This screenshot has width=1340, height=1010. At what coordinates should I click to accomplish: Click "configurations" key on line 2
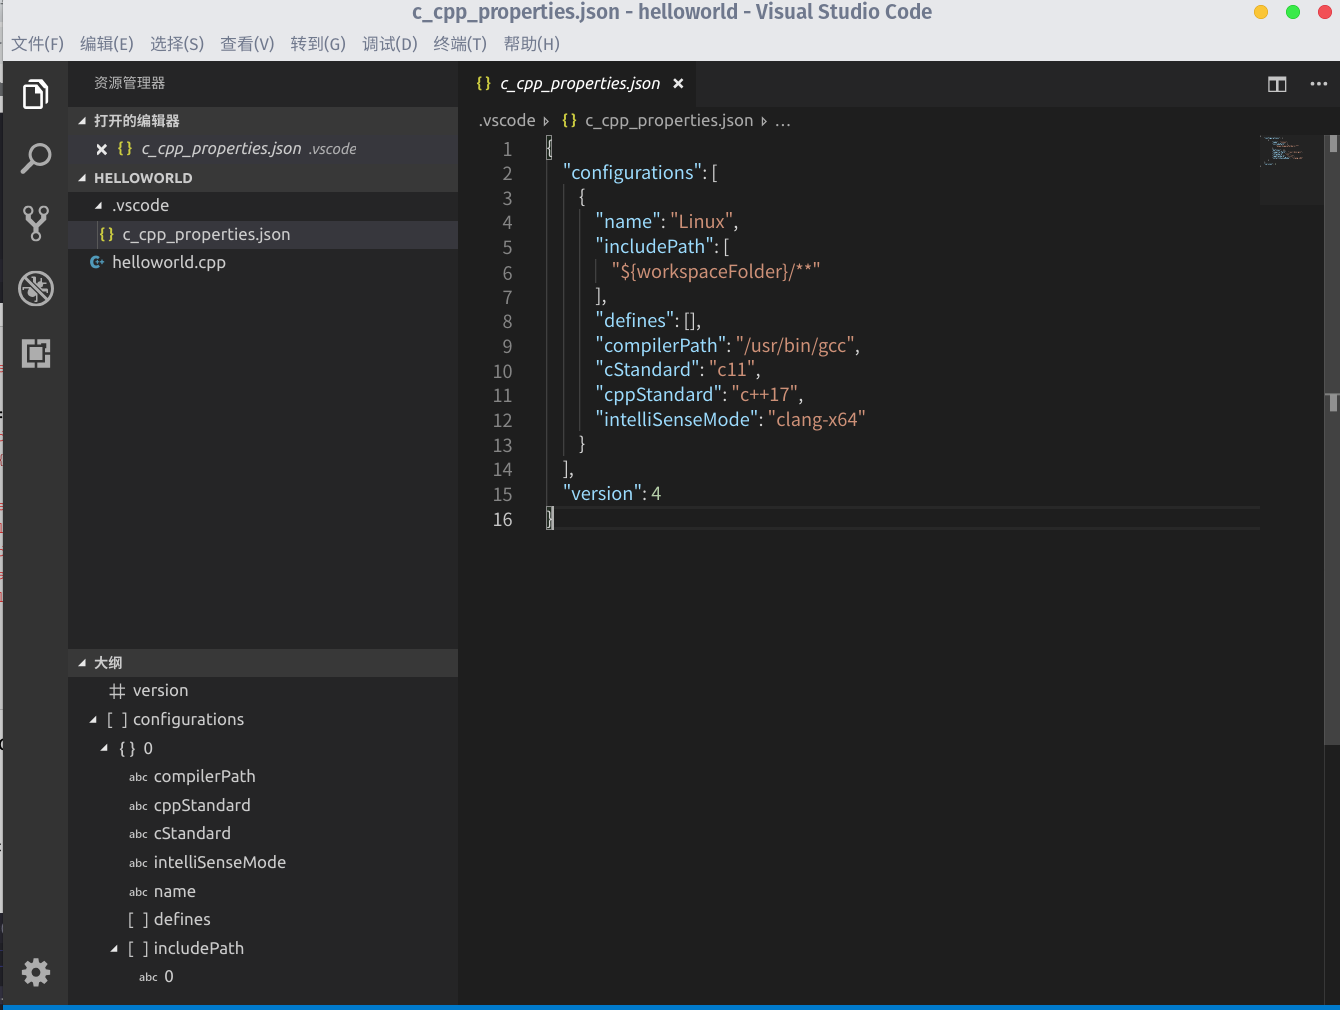(x=633, y=173)
